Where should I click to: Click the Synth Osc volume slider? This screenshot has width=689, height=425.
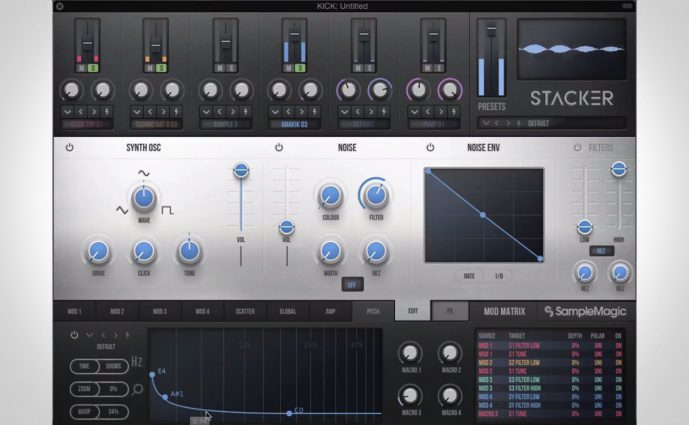pyautogui.click(x=241, y=172)
